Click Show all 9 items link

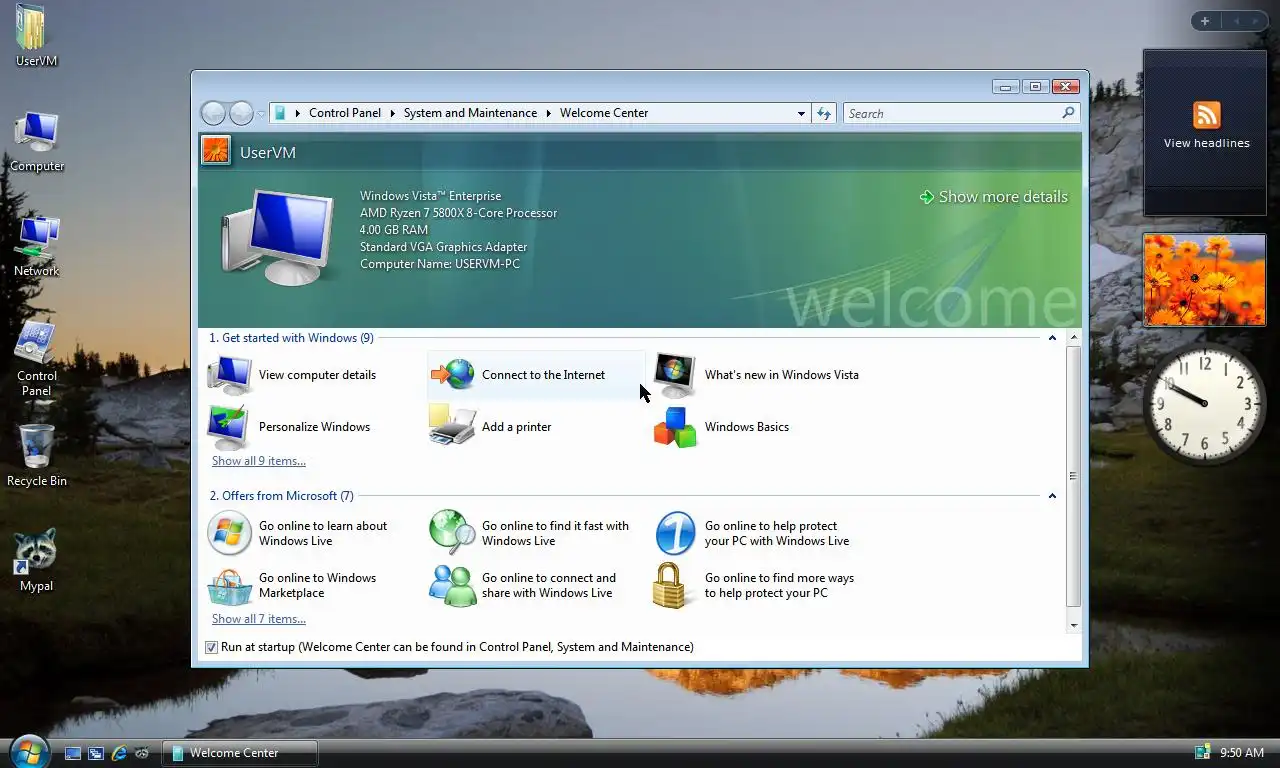[259, 461]
